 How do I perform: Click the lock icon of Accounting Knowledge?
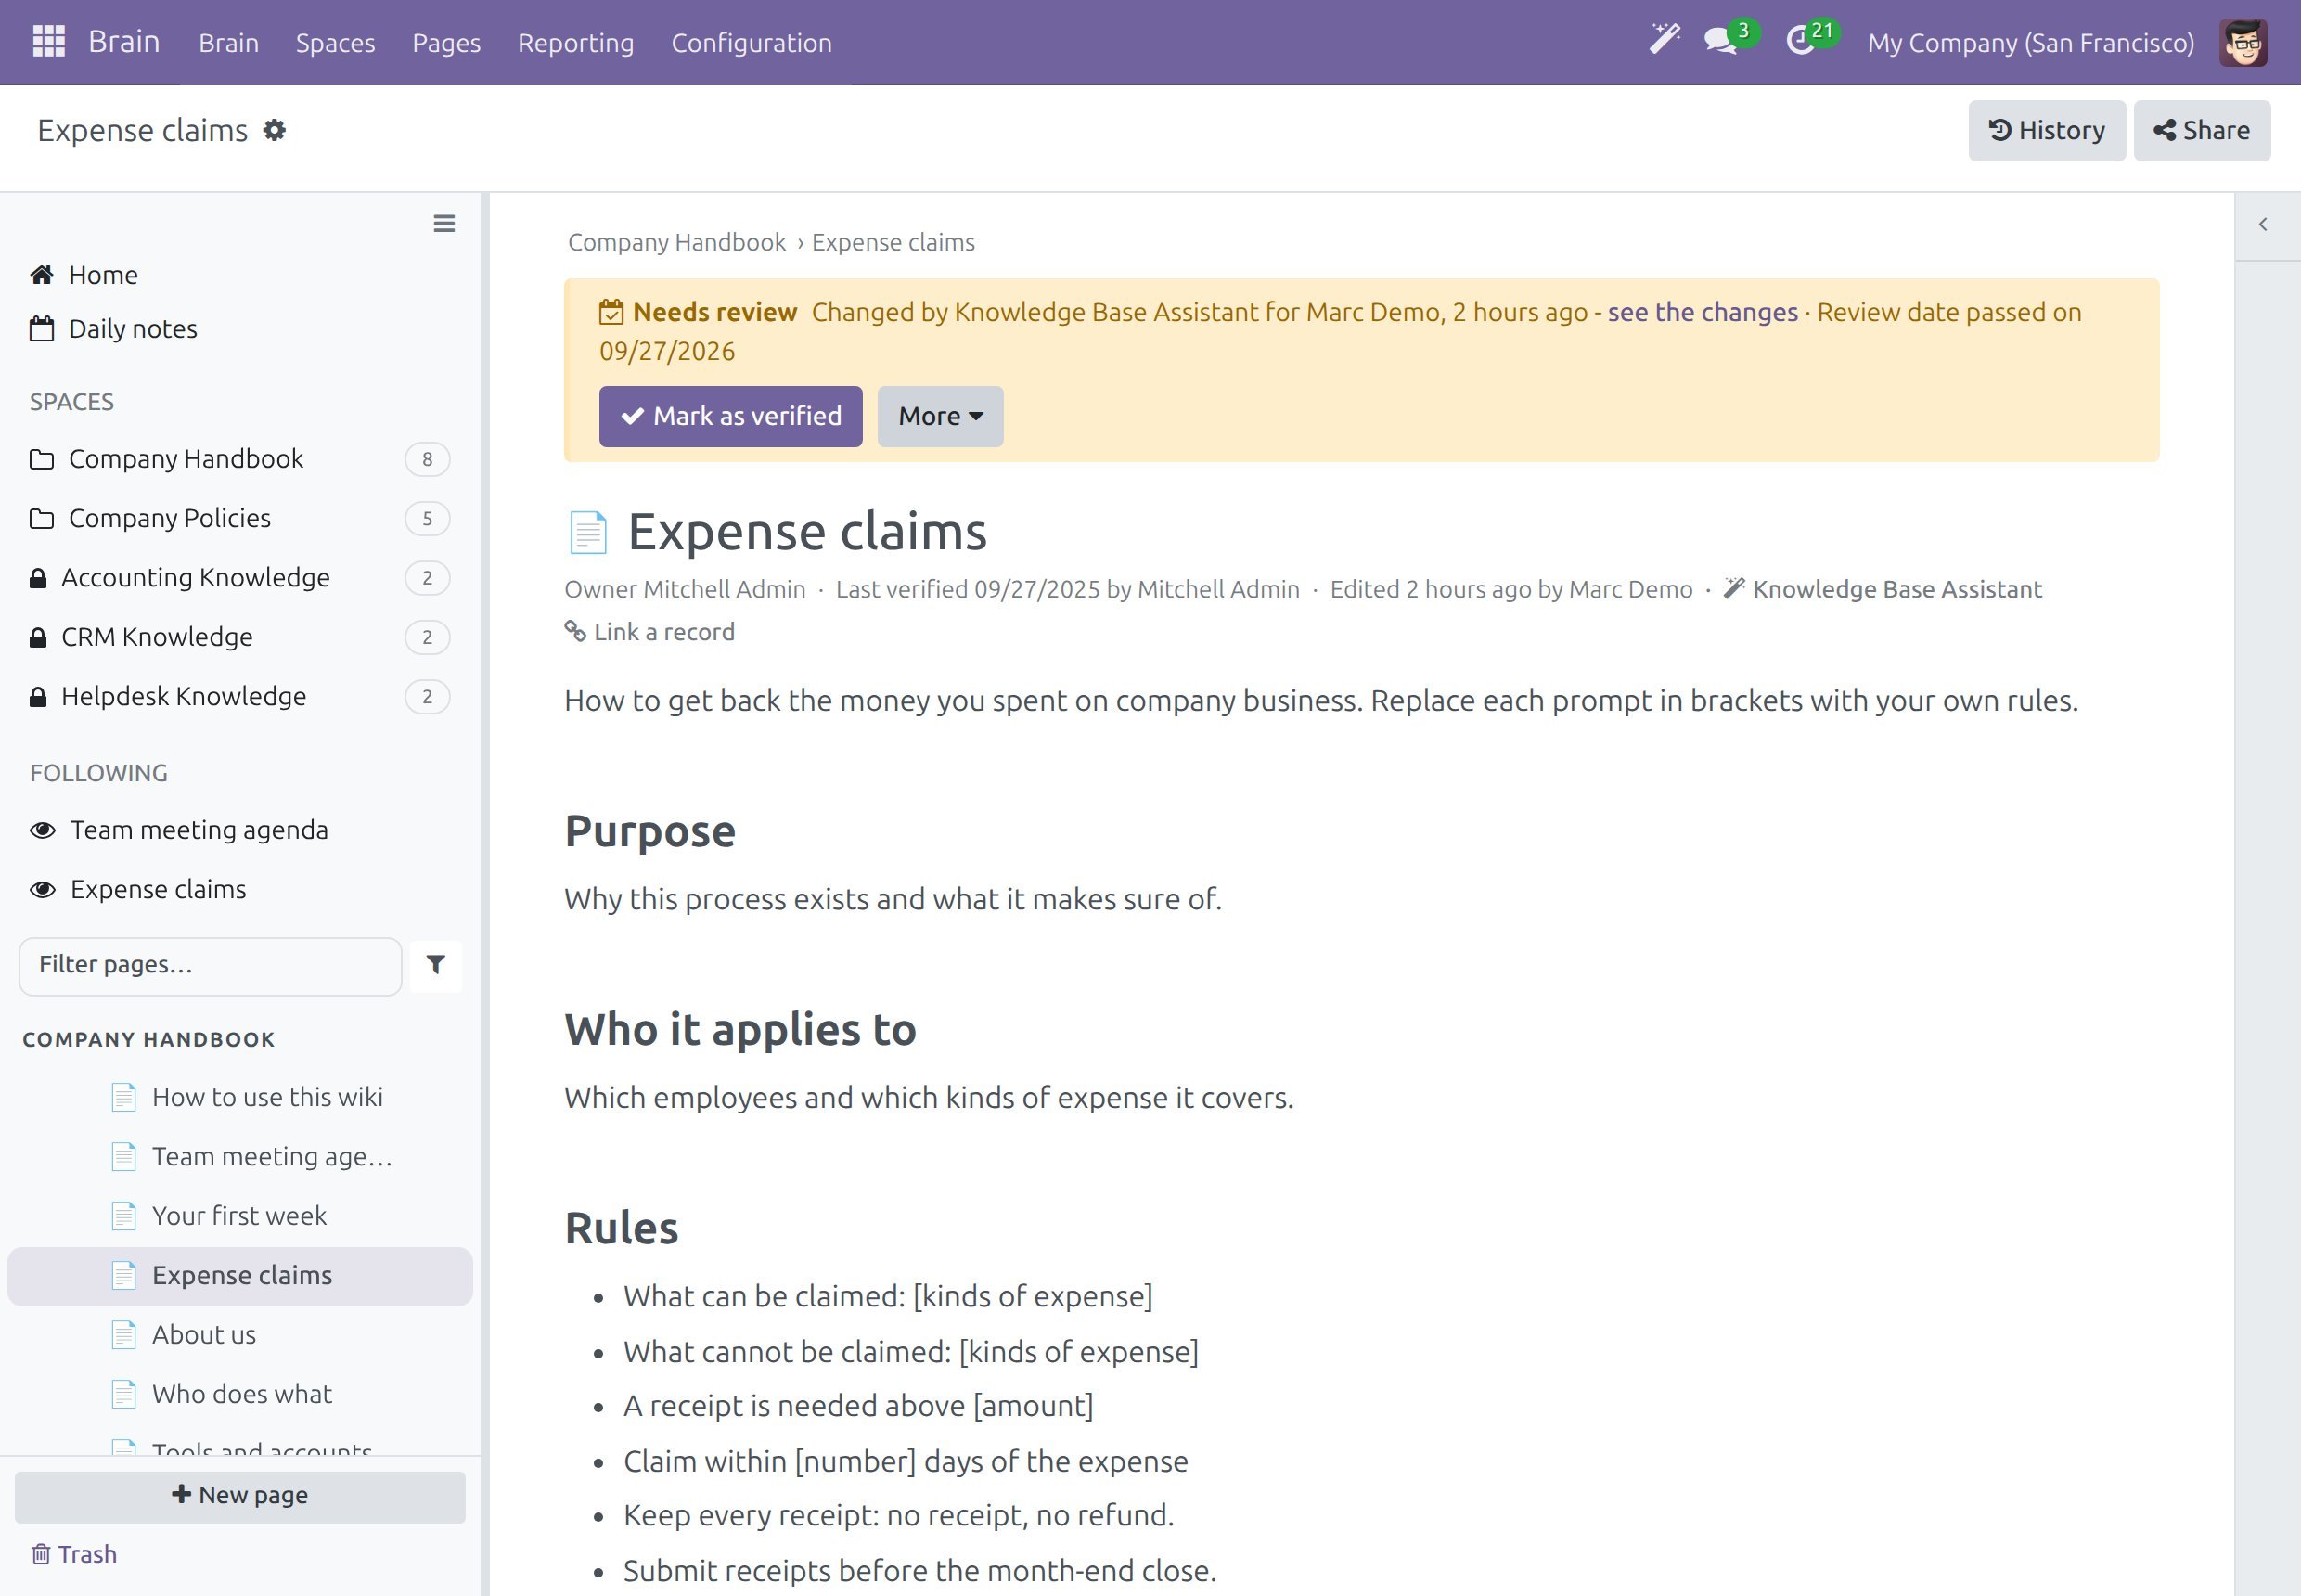coord(38,578)
